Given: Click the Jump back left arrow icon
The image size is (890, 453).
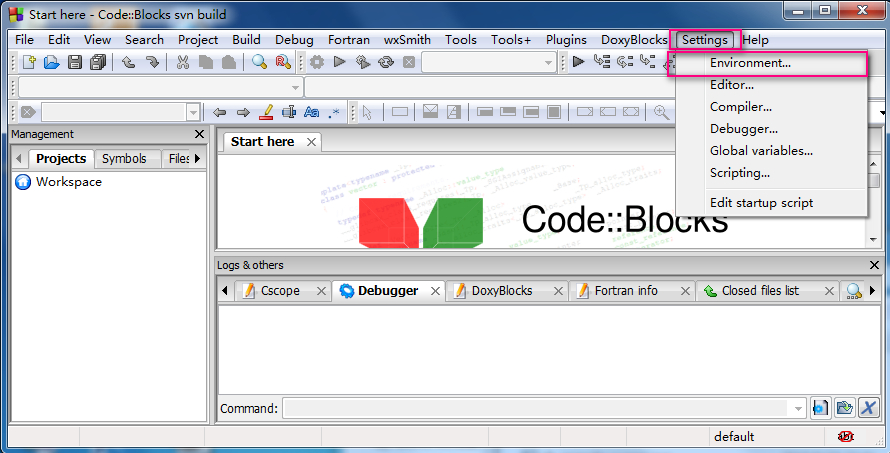Looking at the screenshot, I should (219, 112).
